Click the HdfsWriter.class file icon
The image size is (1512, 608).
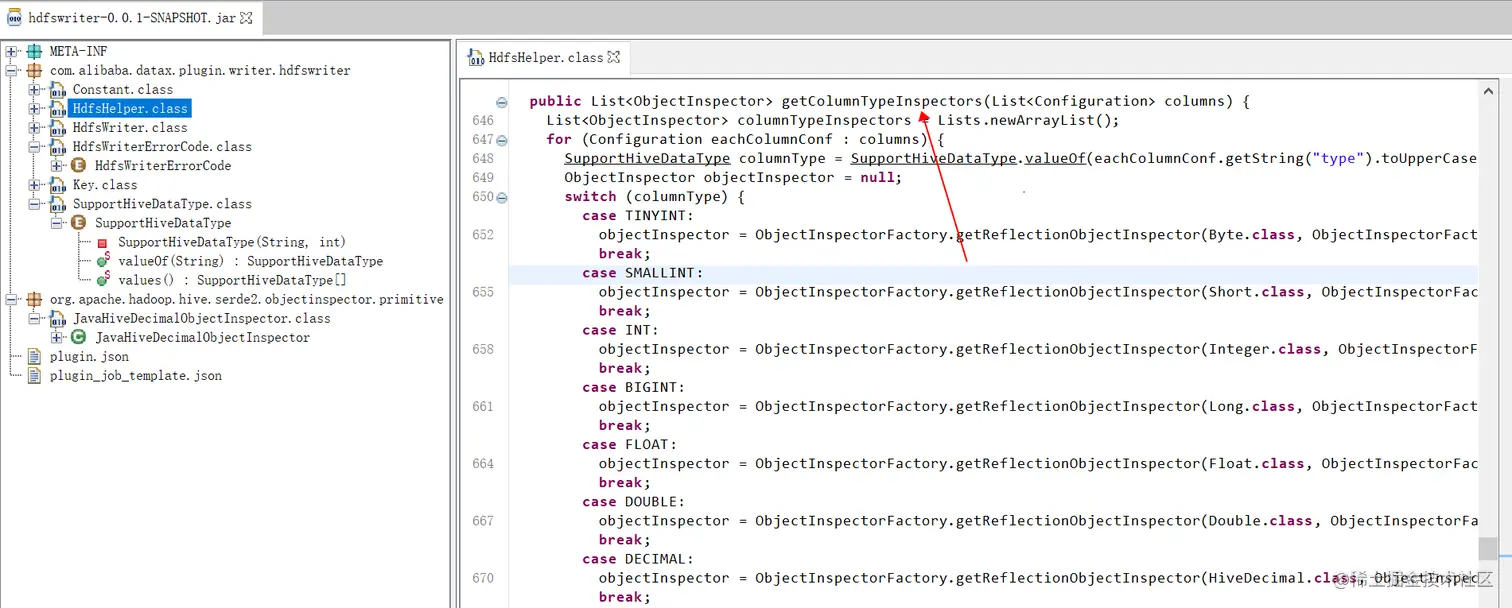click(57, 127)
